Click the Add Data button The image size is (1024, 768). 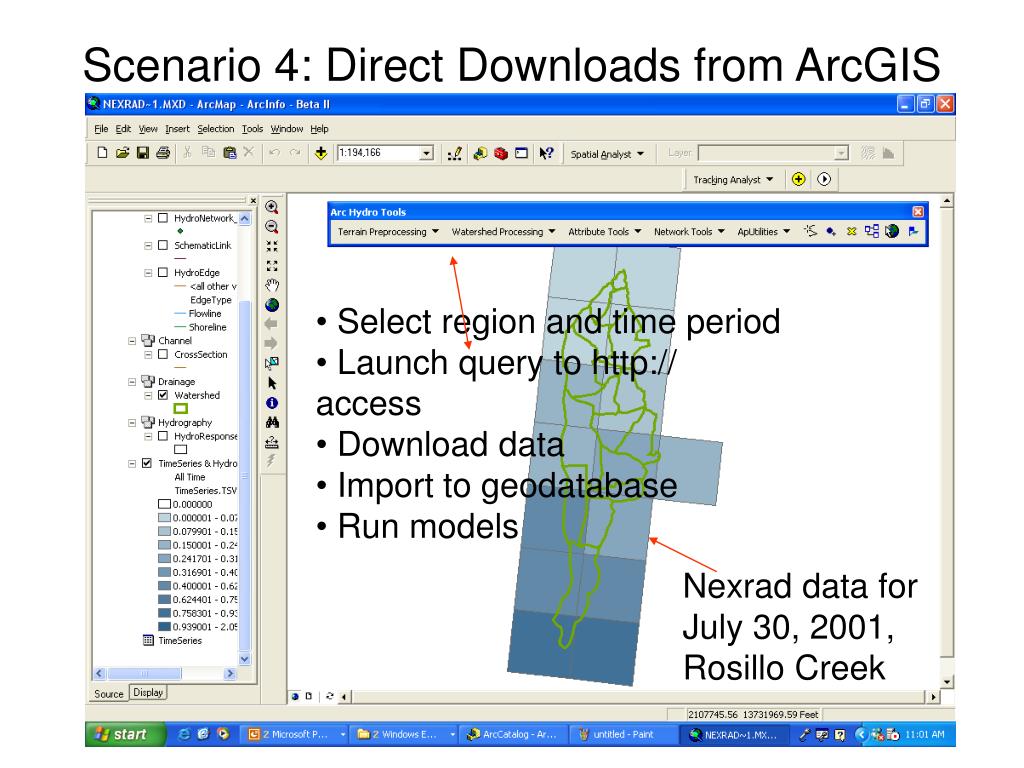coord(321,153)
